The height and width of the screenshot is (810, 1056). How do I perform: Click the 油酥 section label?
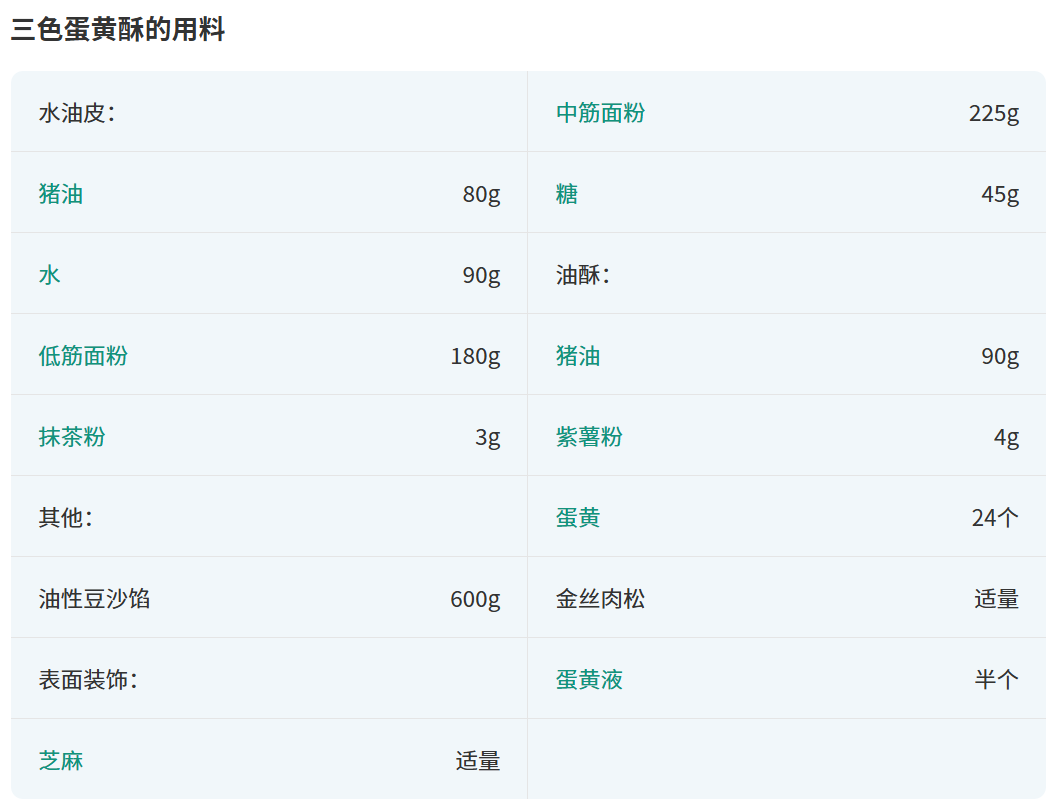[582, 275]
